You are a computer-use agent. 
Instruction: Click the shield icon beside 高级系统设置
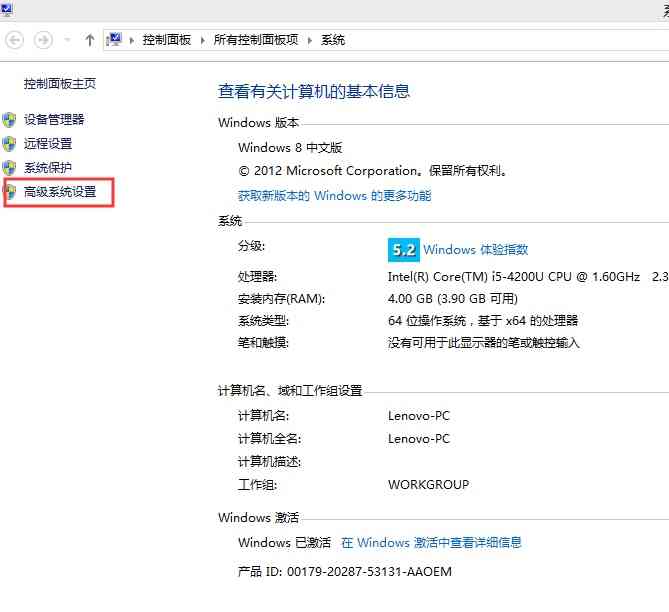pos(11,192)
